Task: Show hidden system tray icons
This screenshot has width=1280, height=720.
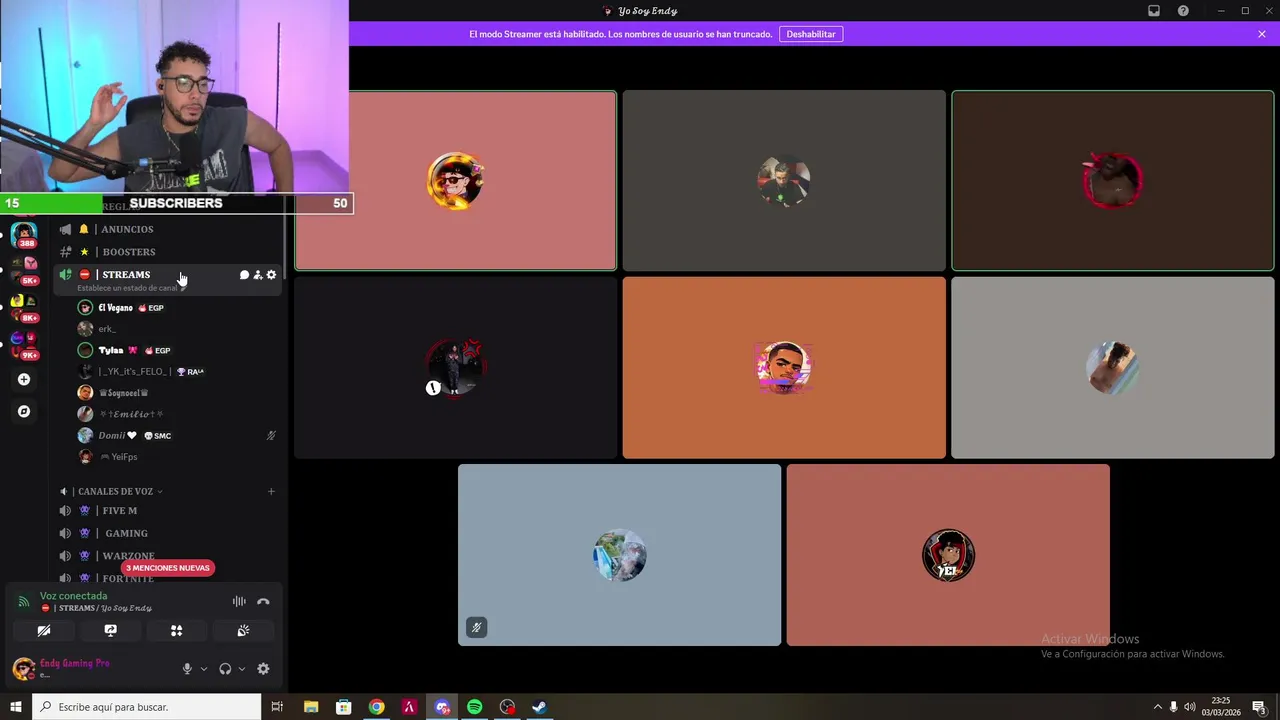Action: pos(1158,707)
